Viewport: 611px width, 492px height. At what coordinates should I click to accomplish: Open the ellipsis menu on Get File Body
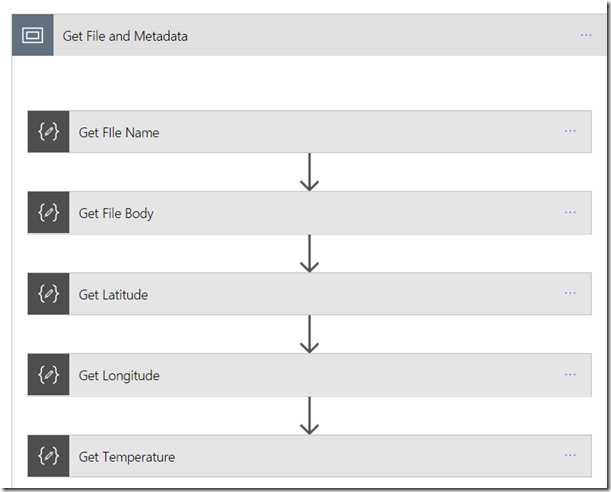tap(570, 212)
